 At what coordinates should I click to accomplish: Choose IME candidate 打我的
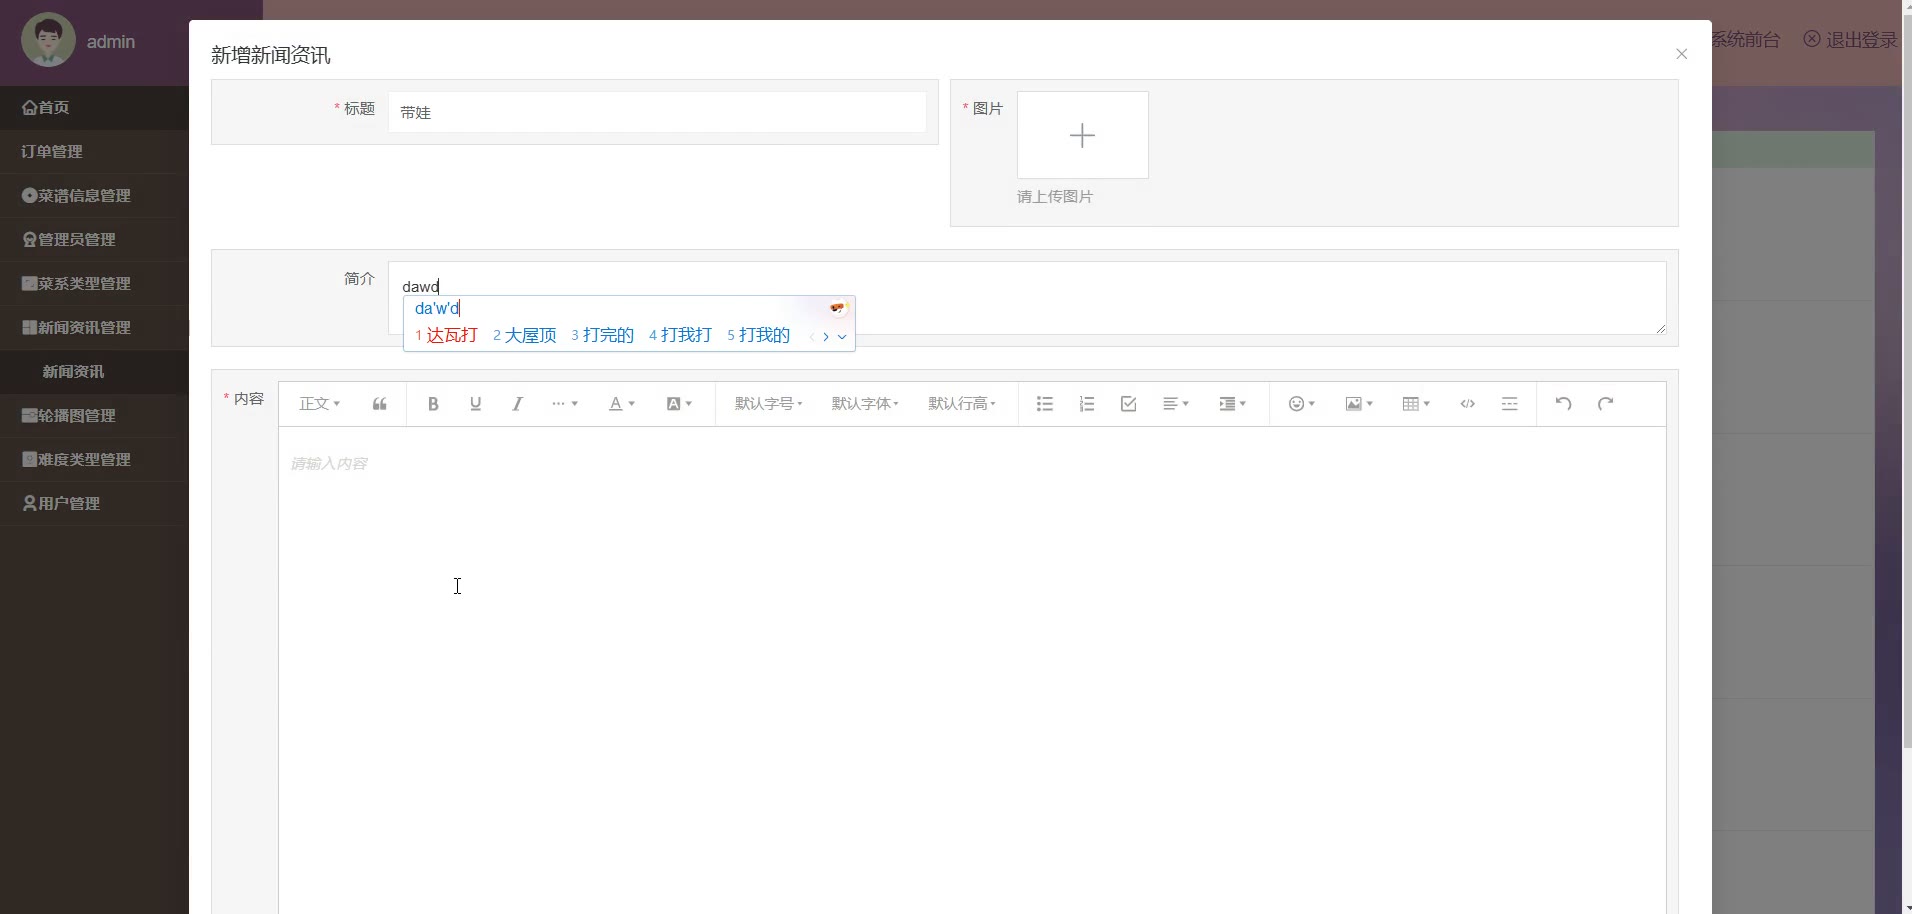click(x=759, y=335)
